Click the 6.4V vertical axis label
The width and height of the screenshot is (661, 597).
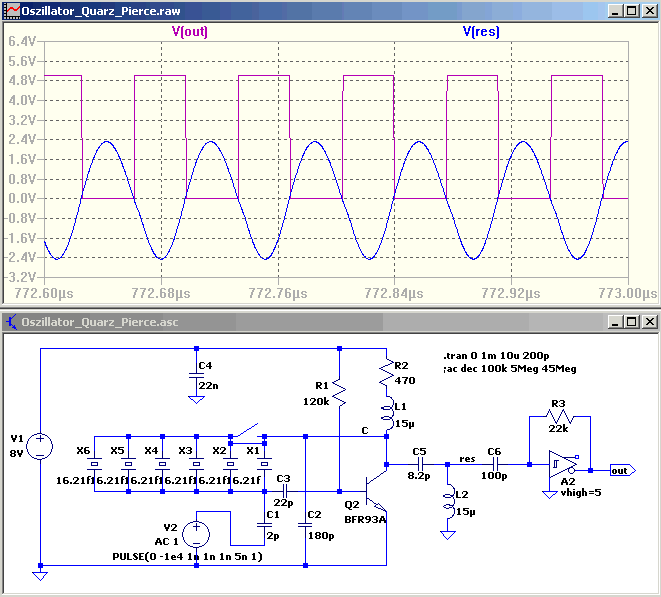(22, 41)
